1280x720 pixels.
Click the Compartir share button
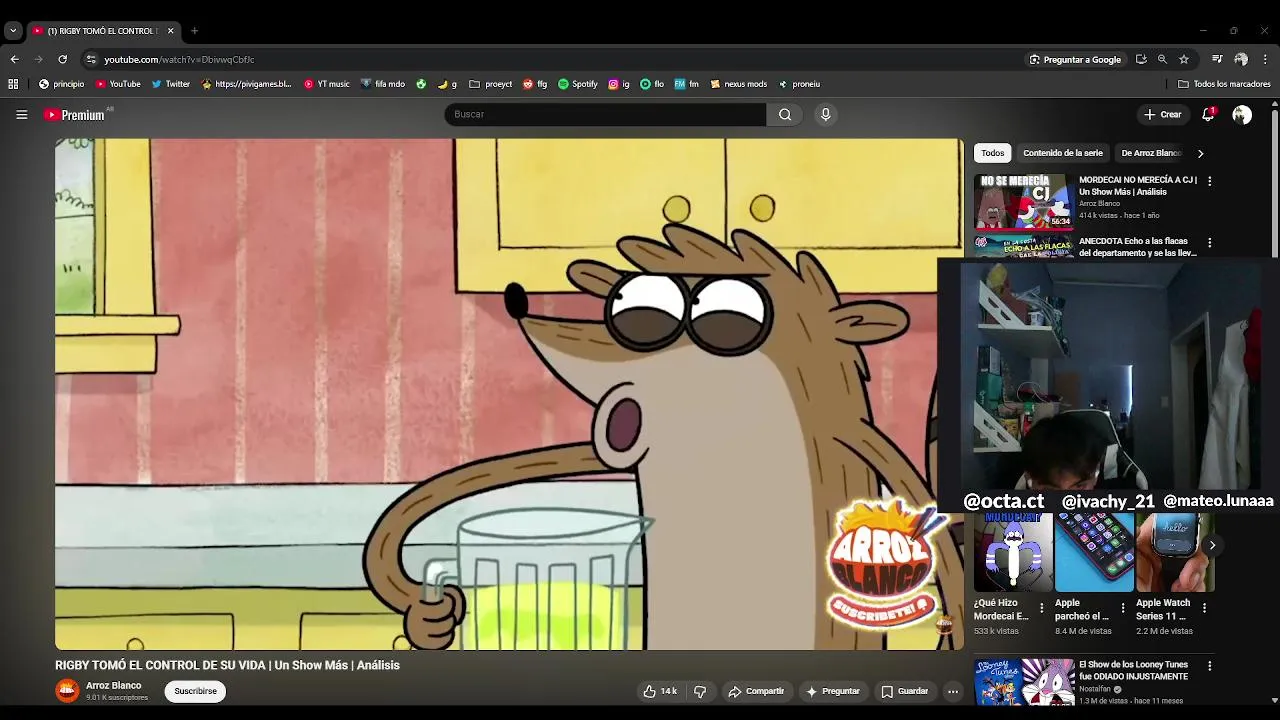[x=756, y=691]
